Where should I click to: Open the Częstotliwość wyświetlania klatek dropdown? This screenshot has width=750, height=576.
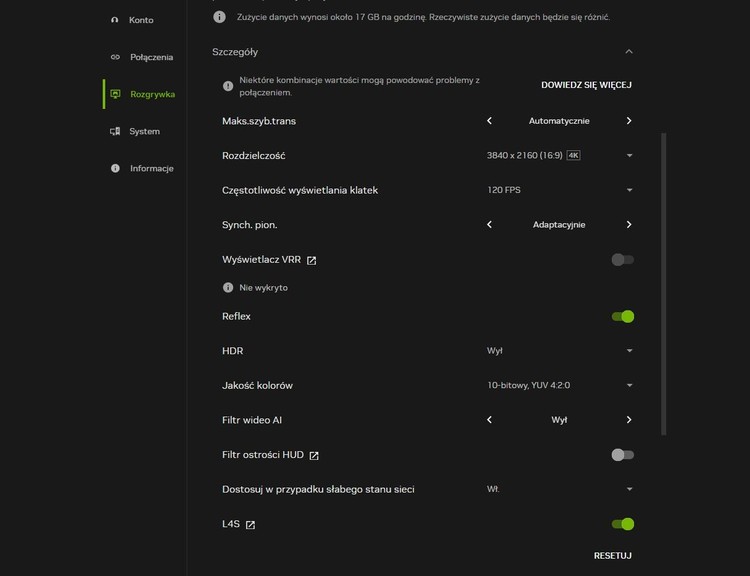559,190
